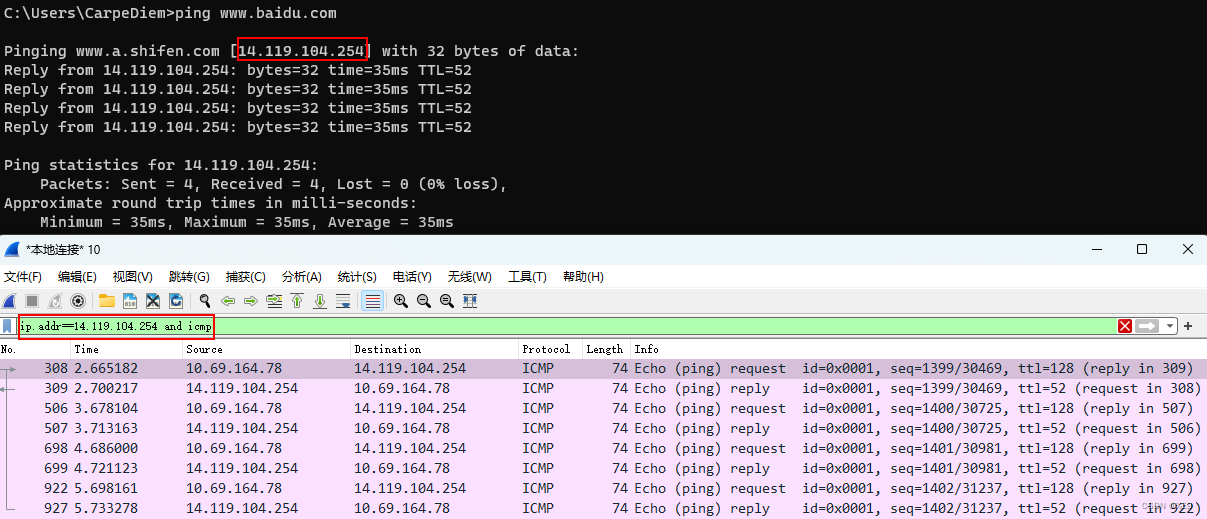Screen dimensions: 1207x519
Task: Select packet 698 echo request row
Action: [x=603, y=449]
